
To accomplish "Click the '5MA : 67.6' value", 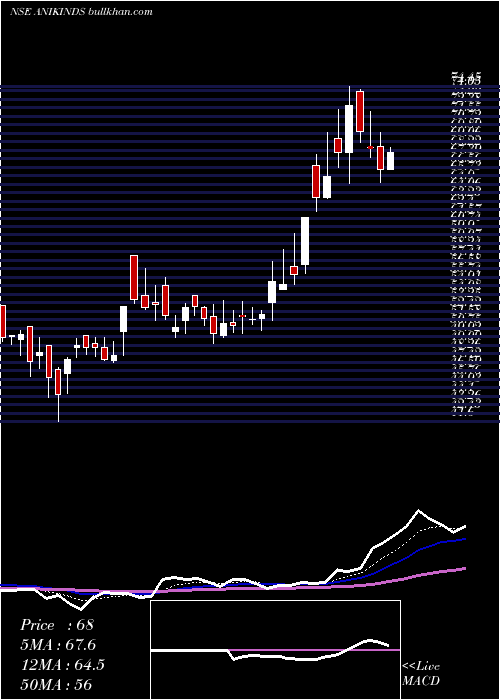I will [x=58, y=645].
